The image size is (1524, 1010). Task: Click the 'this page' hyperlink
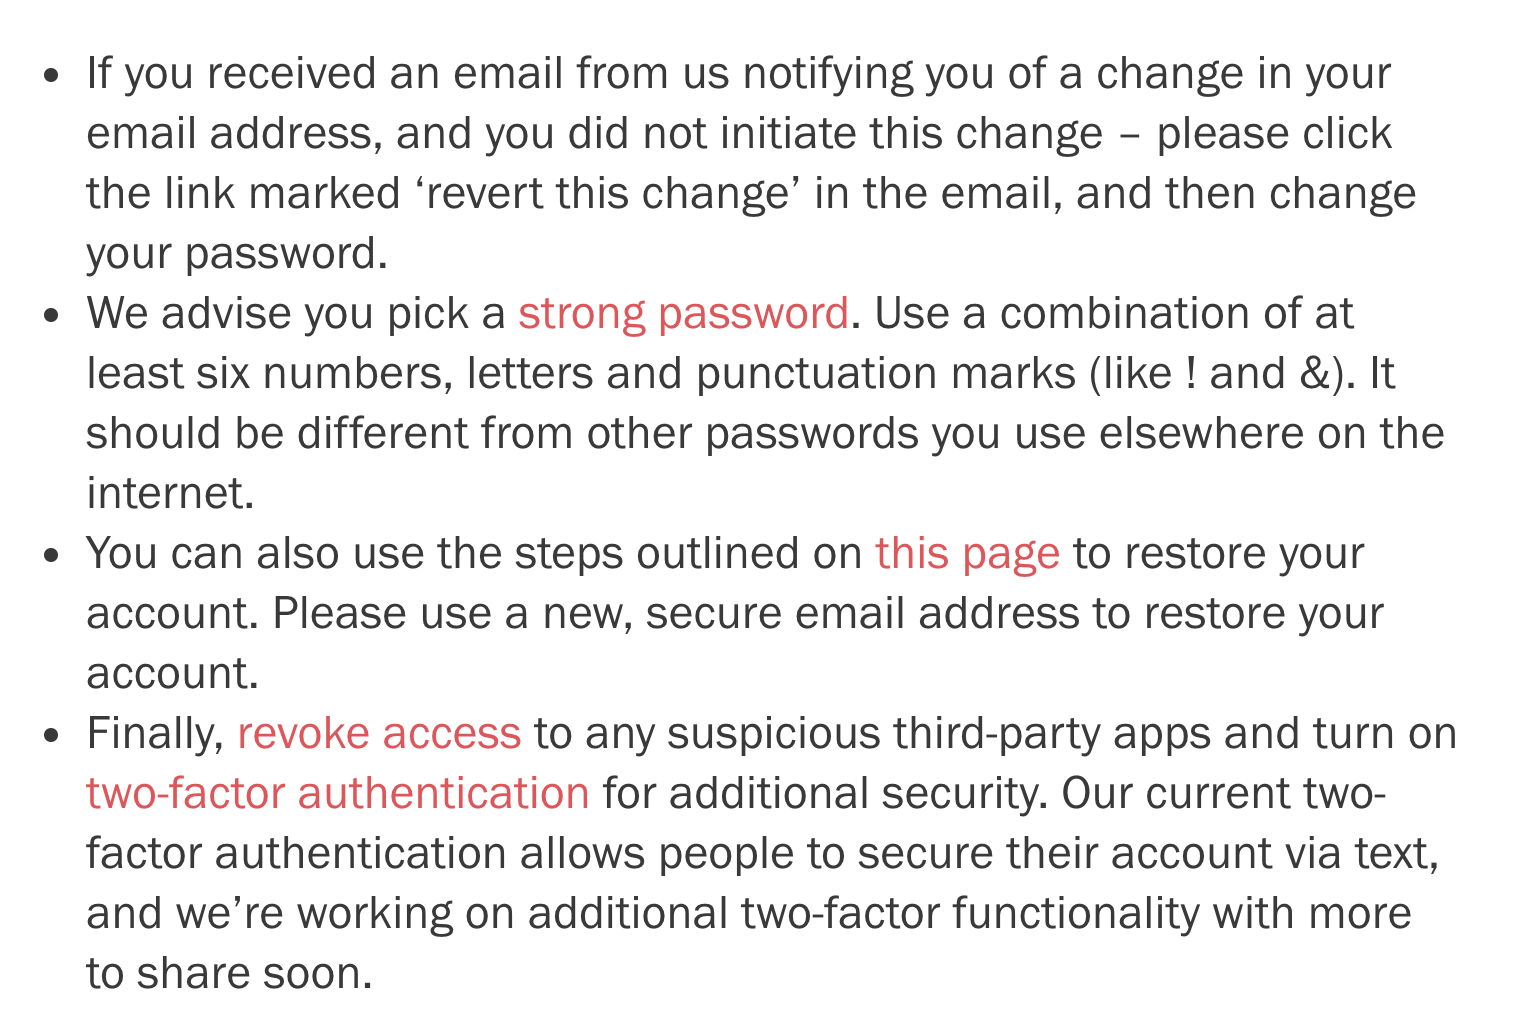coord(967,554)
